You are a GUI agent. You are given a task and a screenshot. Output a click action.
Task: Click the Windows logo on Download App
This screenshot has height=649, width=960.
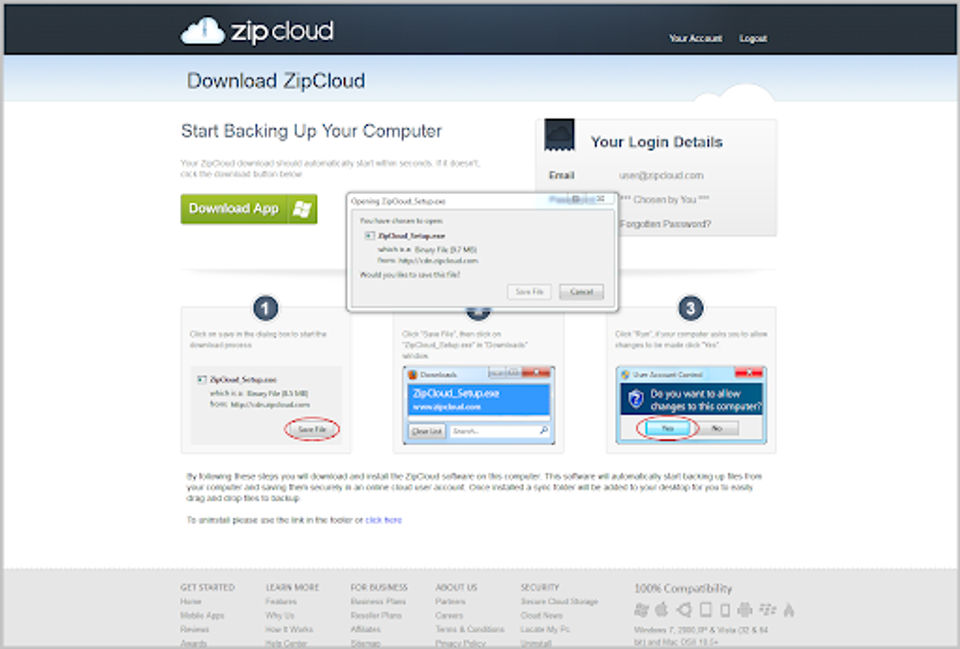click(x=302, y=209)
